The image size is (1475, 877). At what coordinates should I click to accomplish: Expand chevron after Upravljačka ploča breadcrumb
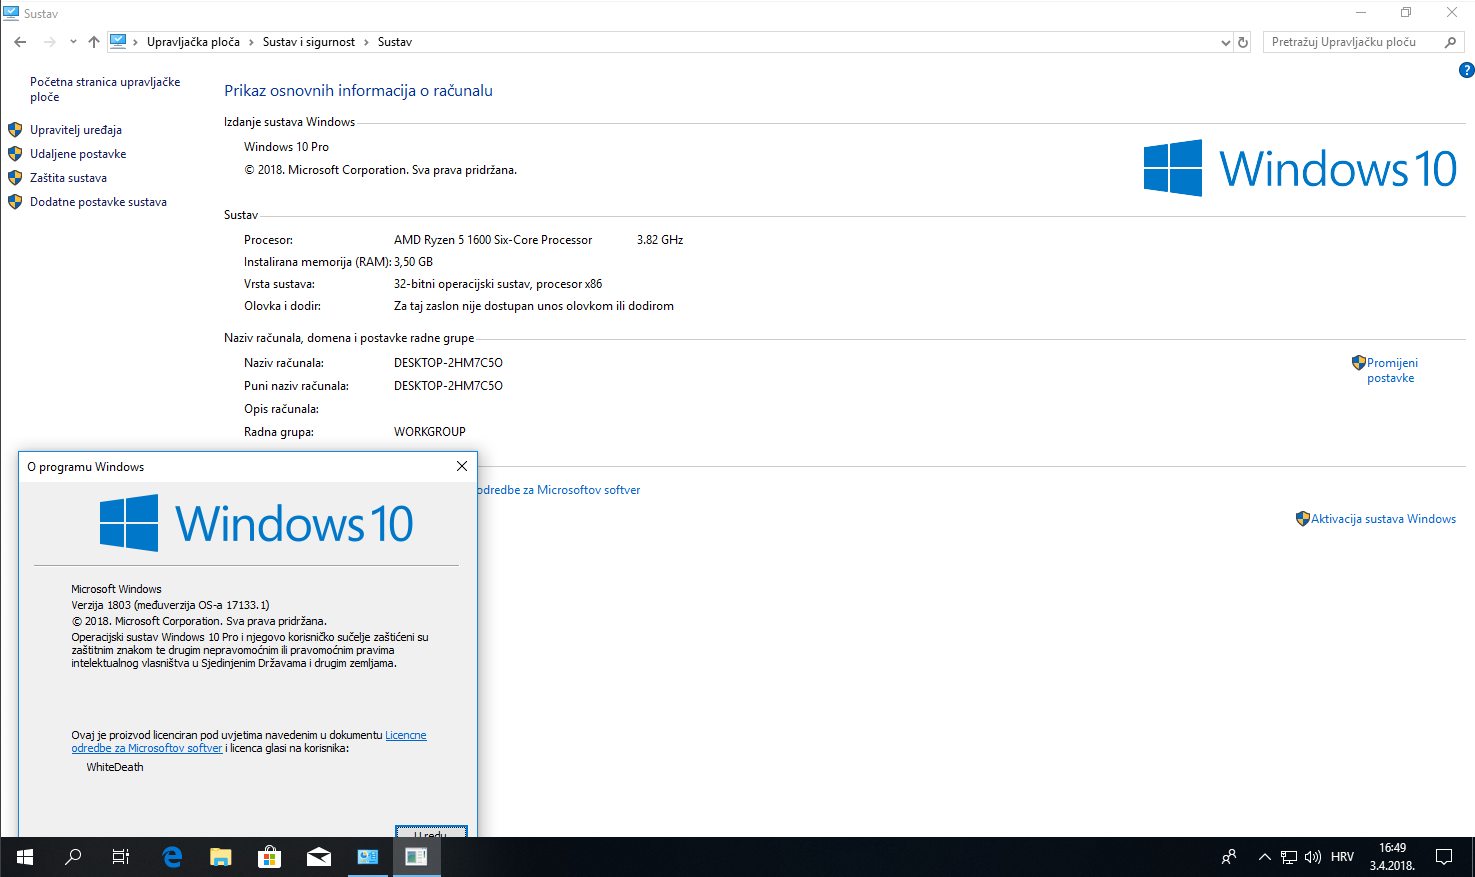pos(251,42)
